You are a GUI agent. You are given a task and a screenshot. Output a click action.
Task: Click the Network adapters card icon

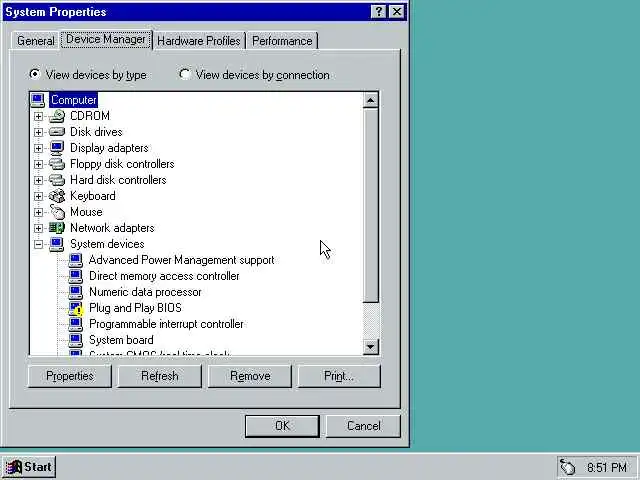[x=57, y=228]
